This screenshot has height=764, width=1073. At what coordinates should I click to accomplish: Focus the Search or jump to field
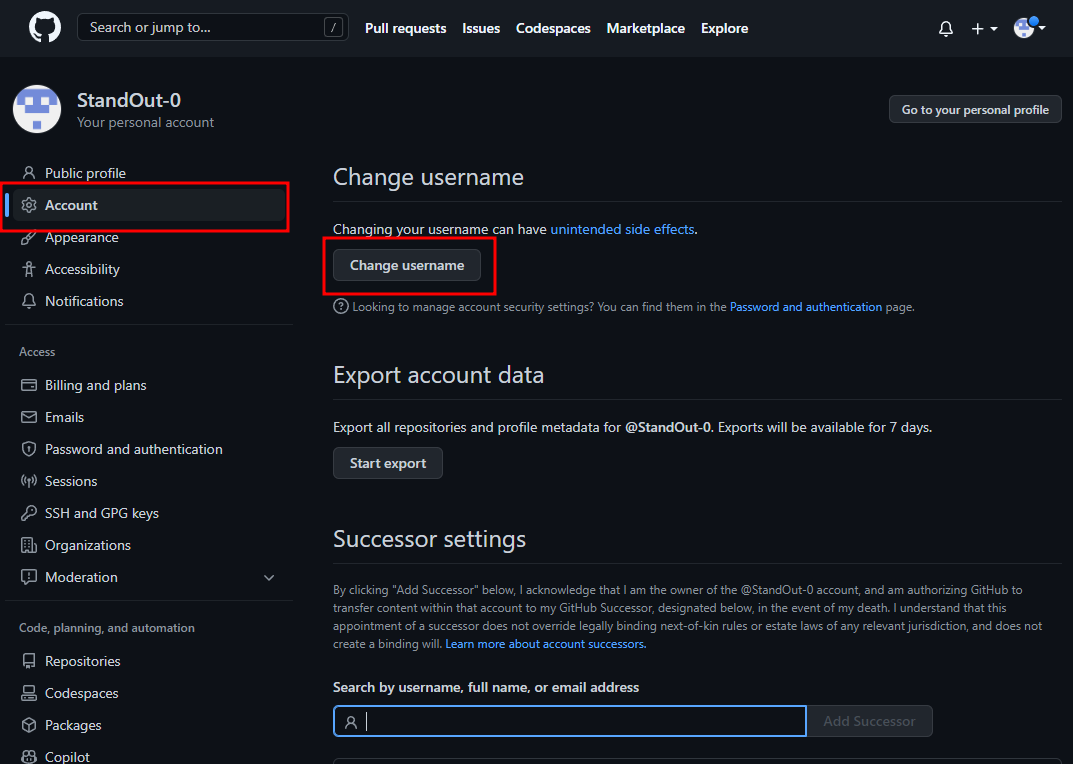coord(213,27)
